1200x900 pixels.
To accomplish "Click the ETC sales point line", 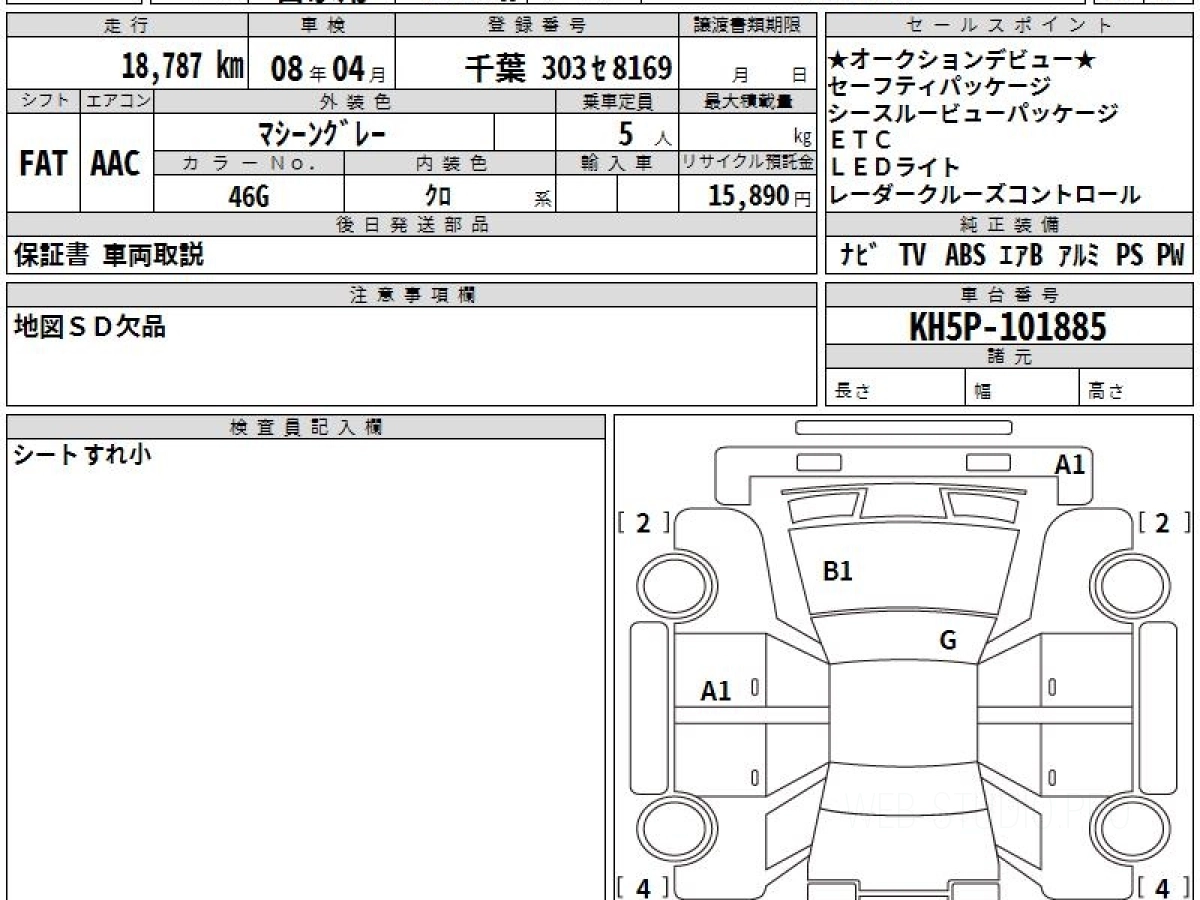I will [860, 141].
